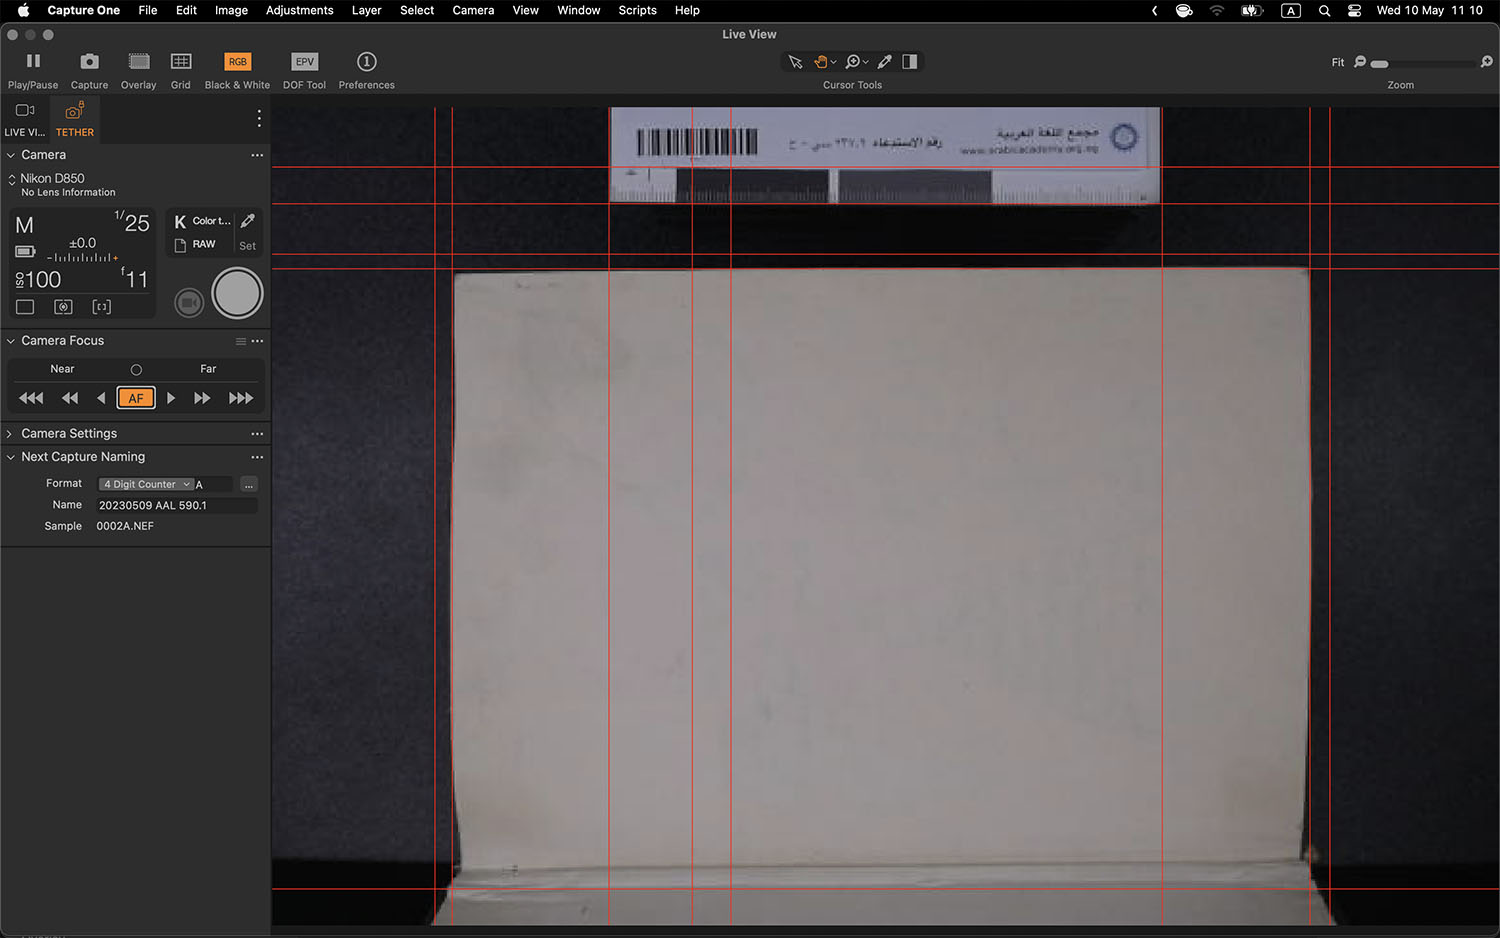Move focus far by small step
This screenshot has height=938, width=1500.
click(171, 398)
